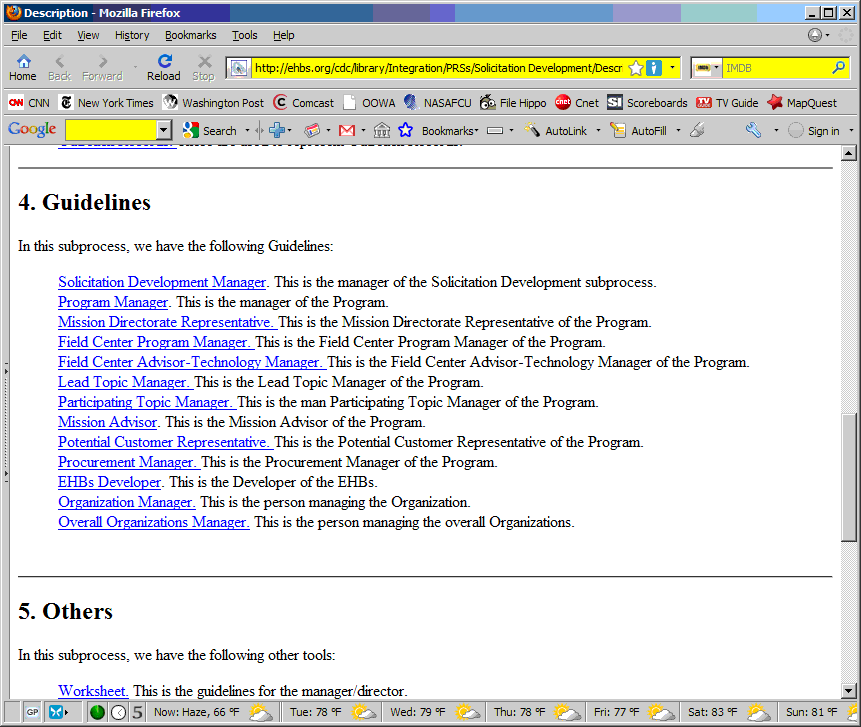Open the Comcast bookmark
Viewport: 861px width, 727px height.
(x=303, y=103)
